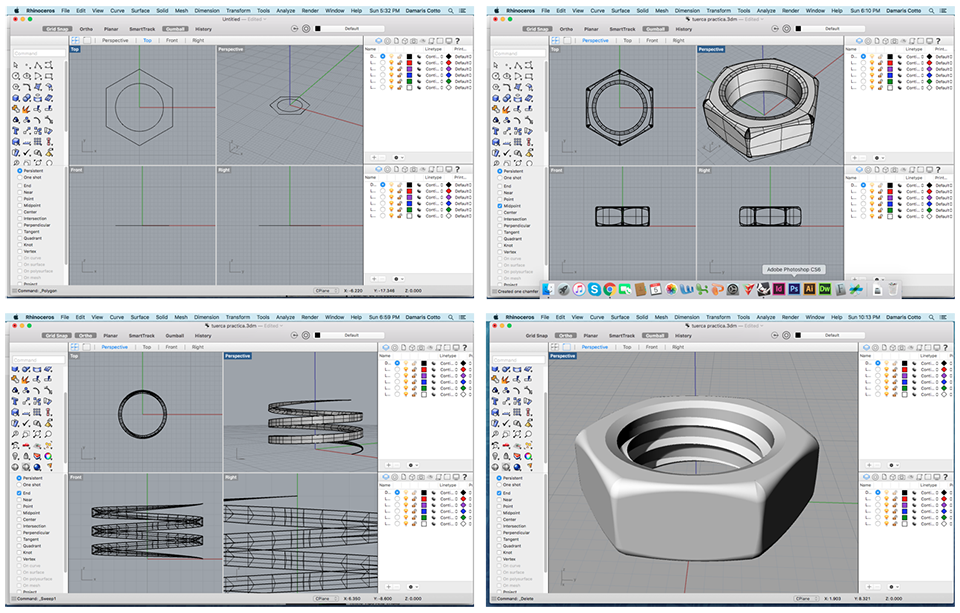This screenshot has width=960, height=613.
Task: Click the question-mark help icon in Untitled window upper panel
Action: pyautogui.click(x=457, y=40)
